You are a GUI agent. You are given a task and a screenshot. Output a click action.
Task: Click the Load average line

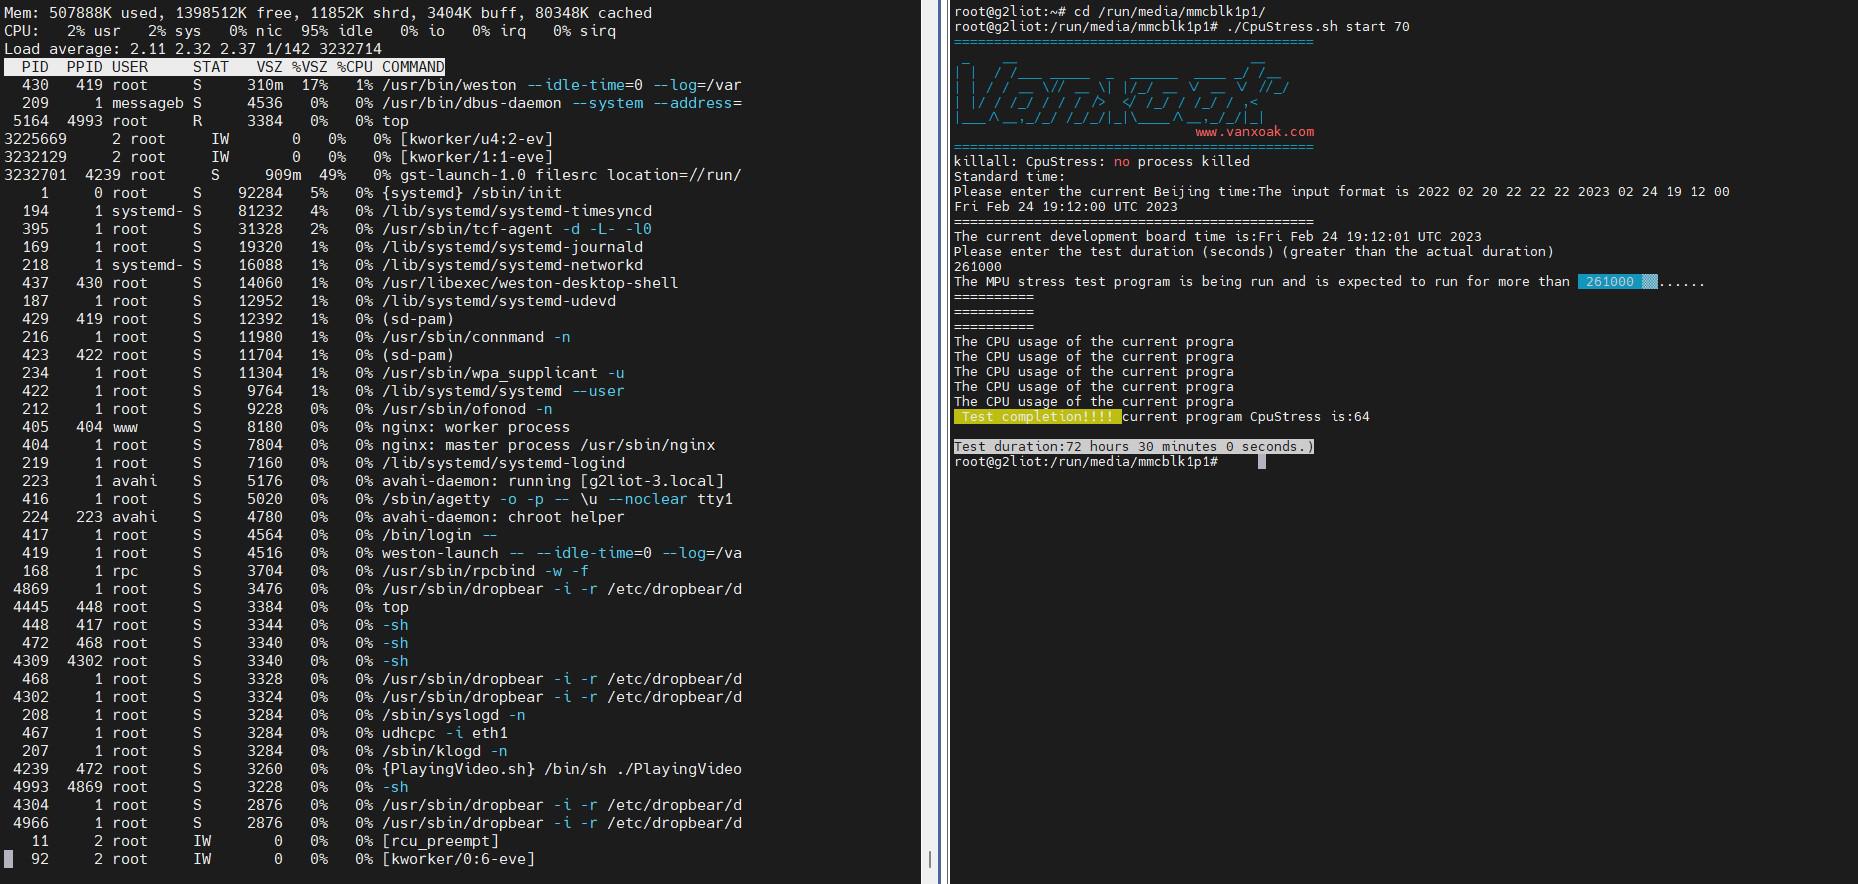[x=193, y=49]
